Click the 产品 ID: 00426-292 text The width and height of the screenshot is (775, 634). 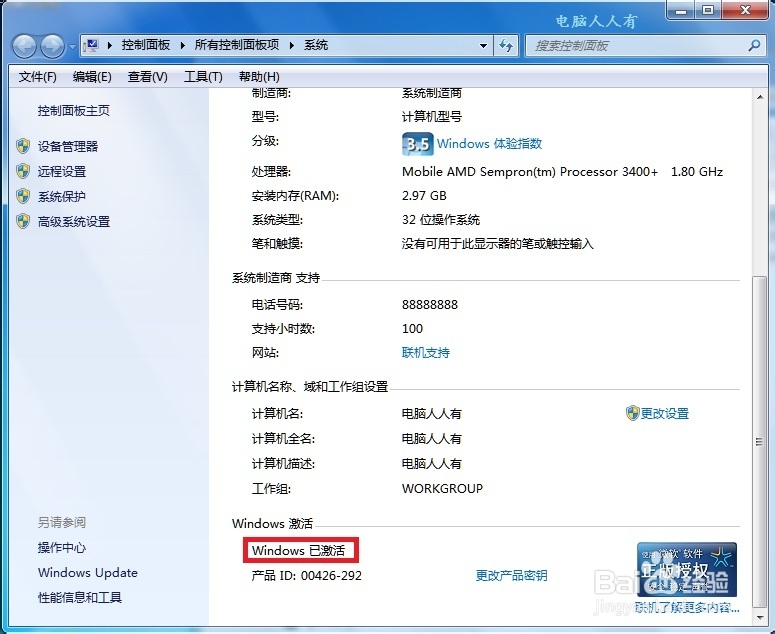306,576
